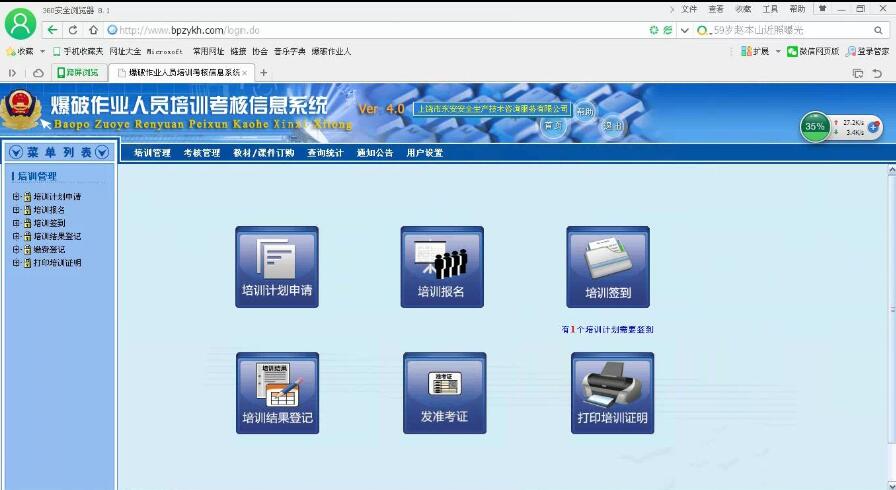Open the 考核管理 menu

point(201,153)
